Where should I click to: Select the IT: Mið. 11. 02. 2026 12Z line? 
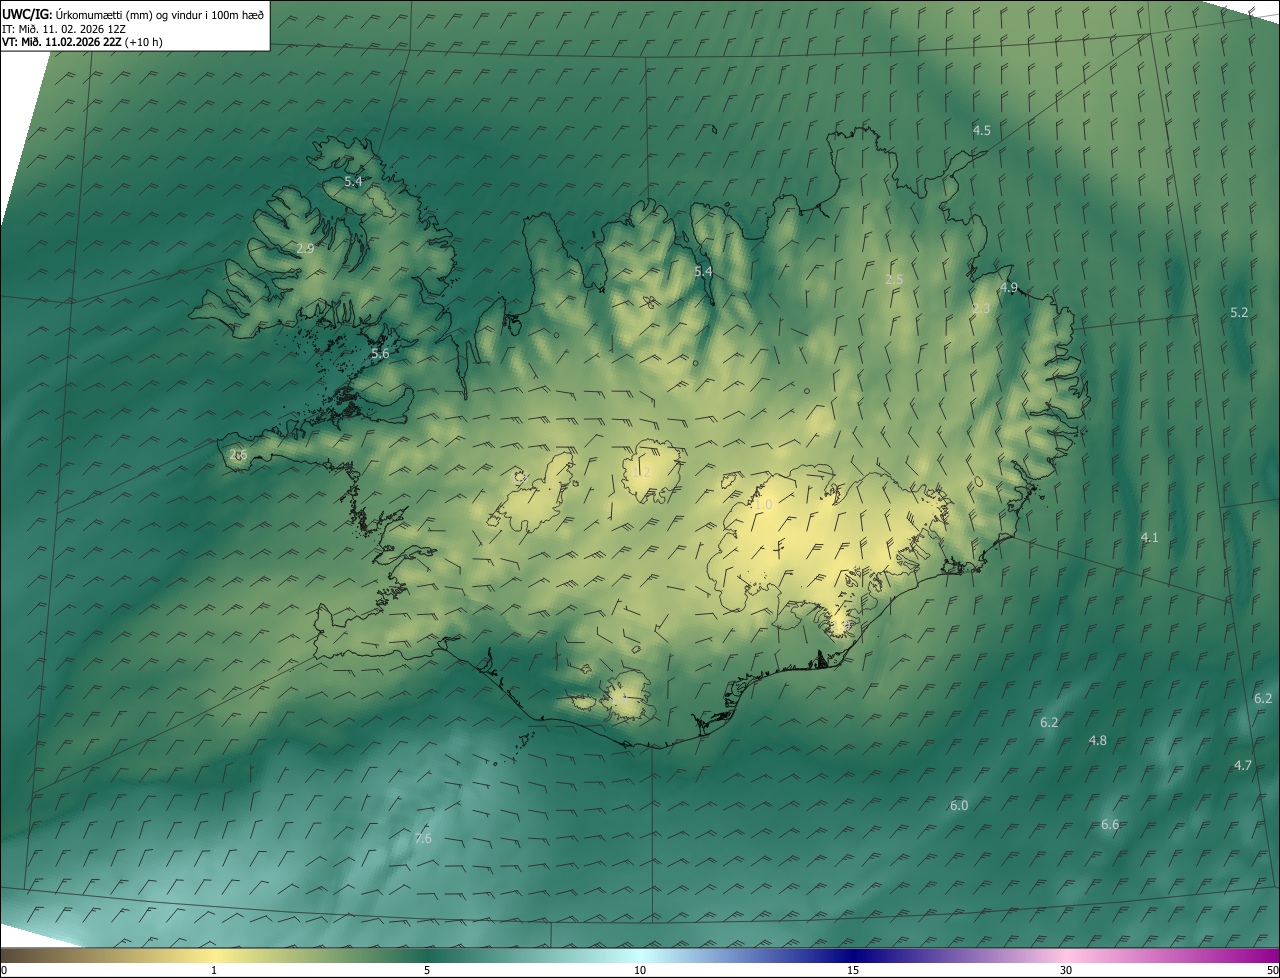(x=64, y=28)
